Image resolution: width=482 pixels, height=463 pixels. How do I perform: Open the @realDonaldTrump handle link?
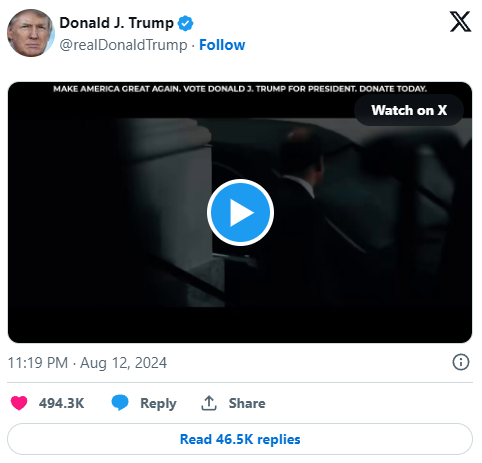click(123, 45)
